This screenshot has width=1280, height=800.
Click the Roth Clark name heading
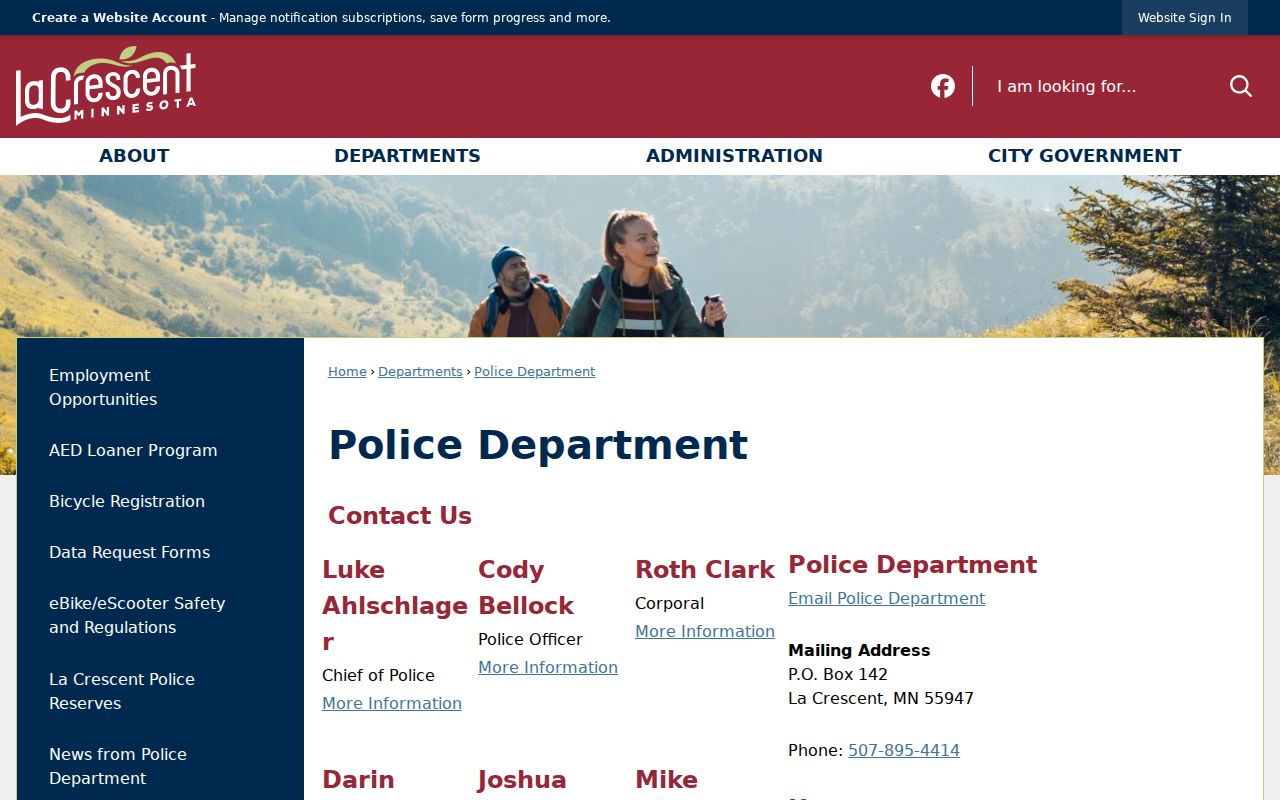tap(705, 569)
